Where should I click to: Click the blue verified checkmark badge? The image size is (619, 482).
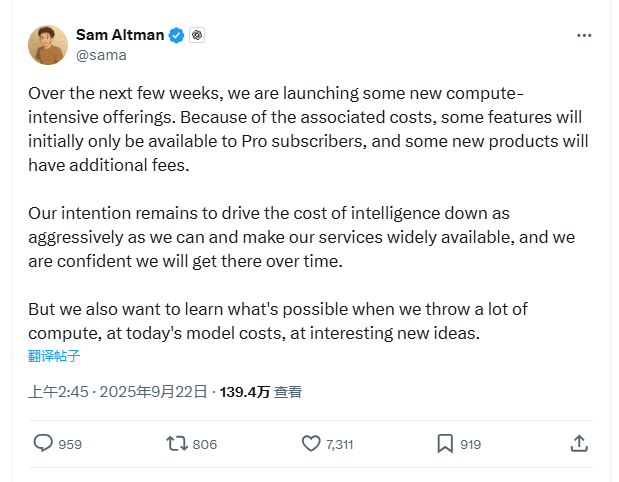click(176, 35)
